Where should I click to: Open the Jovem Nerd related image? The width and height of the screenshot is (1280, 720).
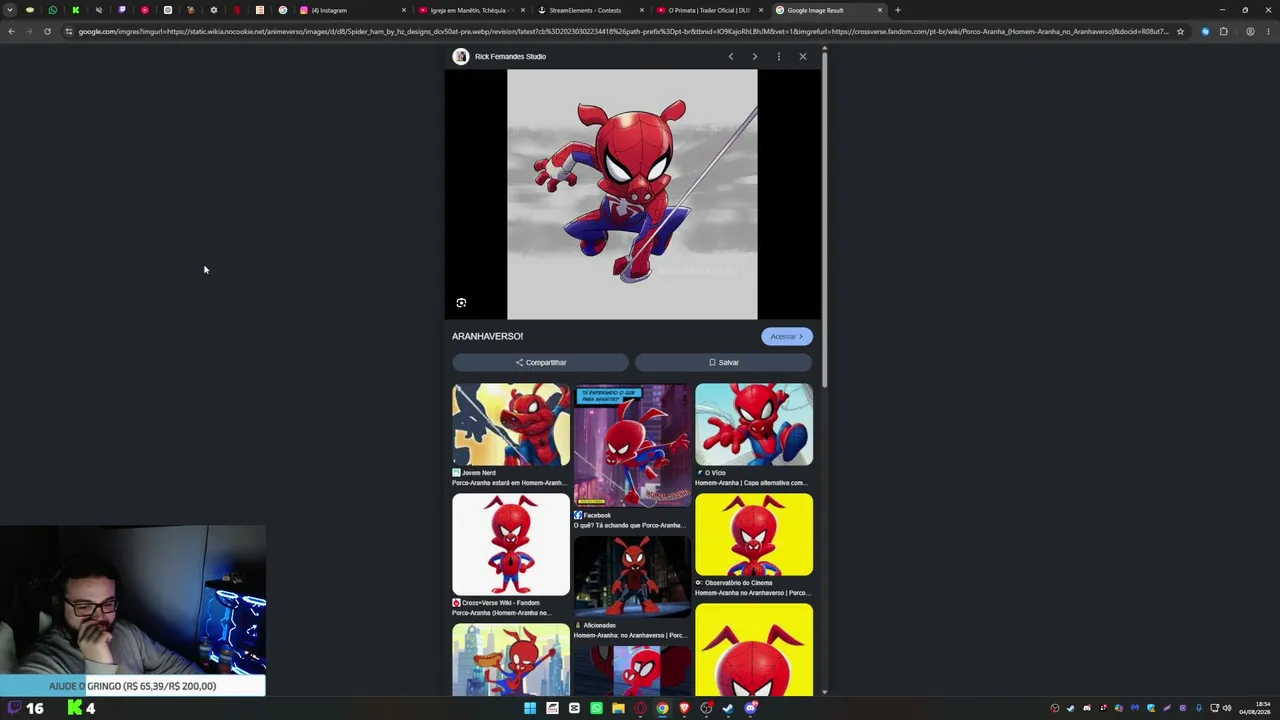pyautogui.click(x=511, y=424)
